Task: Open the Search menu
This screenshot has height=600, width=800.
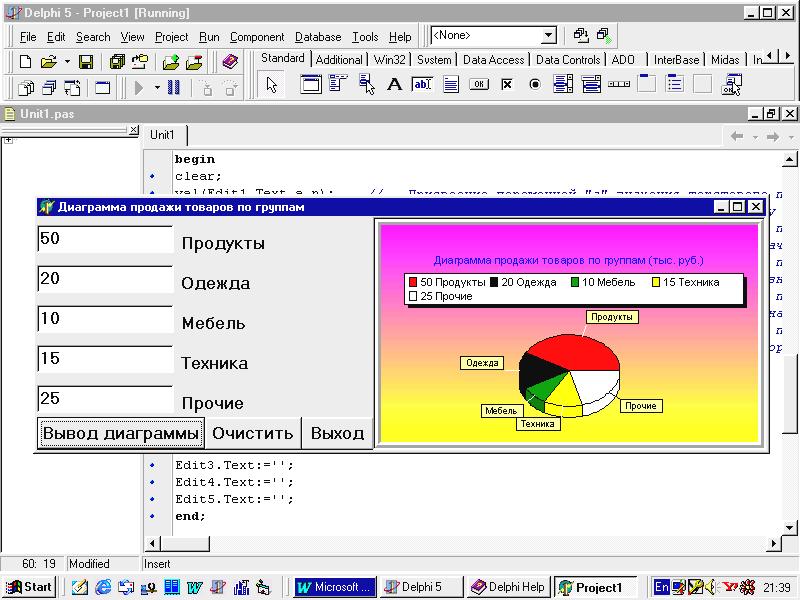Action: [x=93, y=37]
